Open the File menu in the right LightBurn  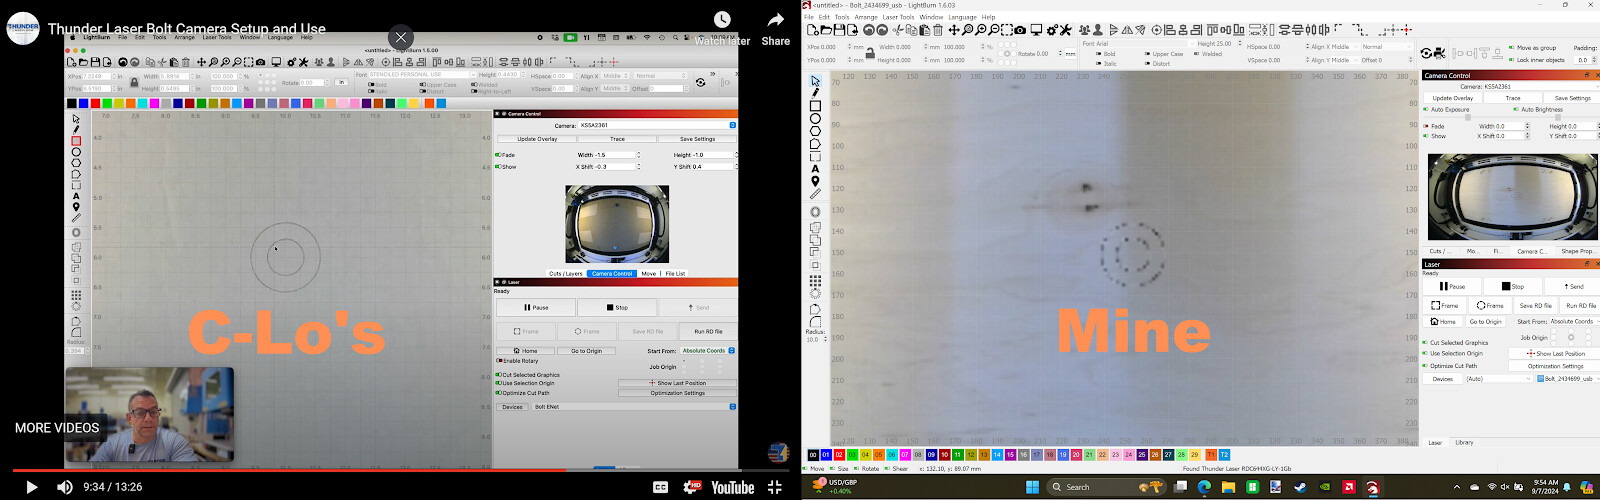[809, 17]
